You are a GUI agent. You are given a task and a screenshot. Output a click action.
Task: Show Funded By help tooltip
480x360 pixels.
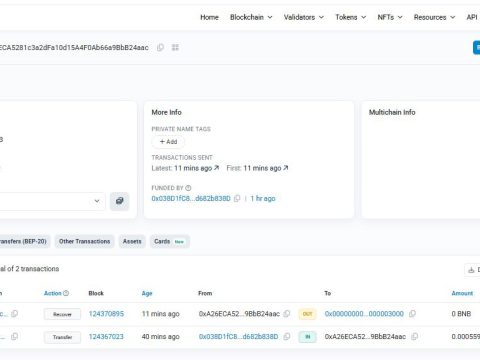click(x=188, y=188)
